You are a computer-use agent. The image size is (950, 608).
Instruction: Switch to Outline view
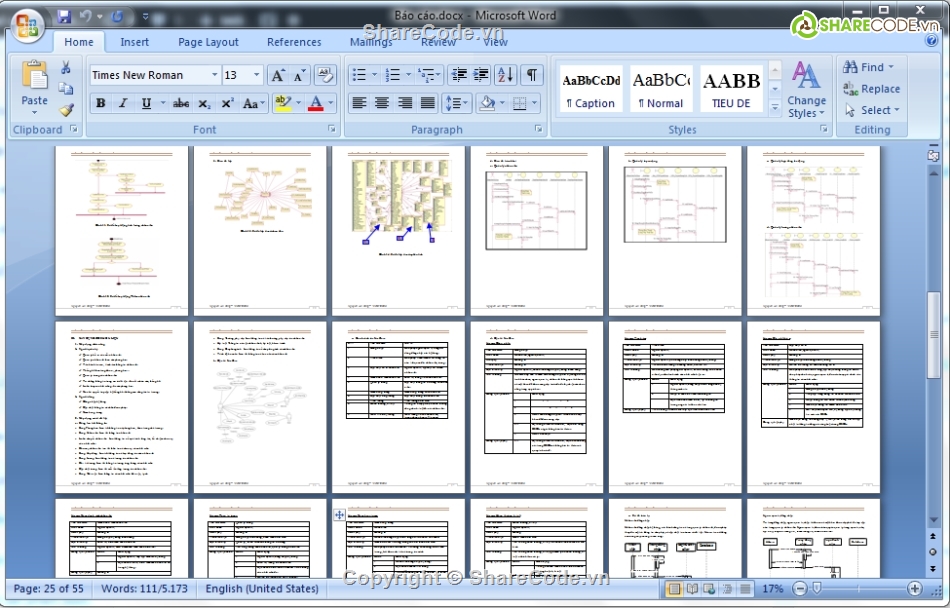tap(728, 589)
